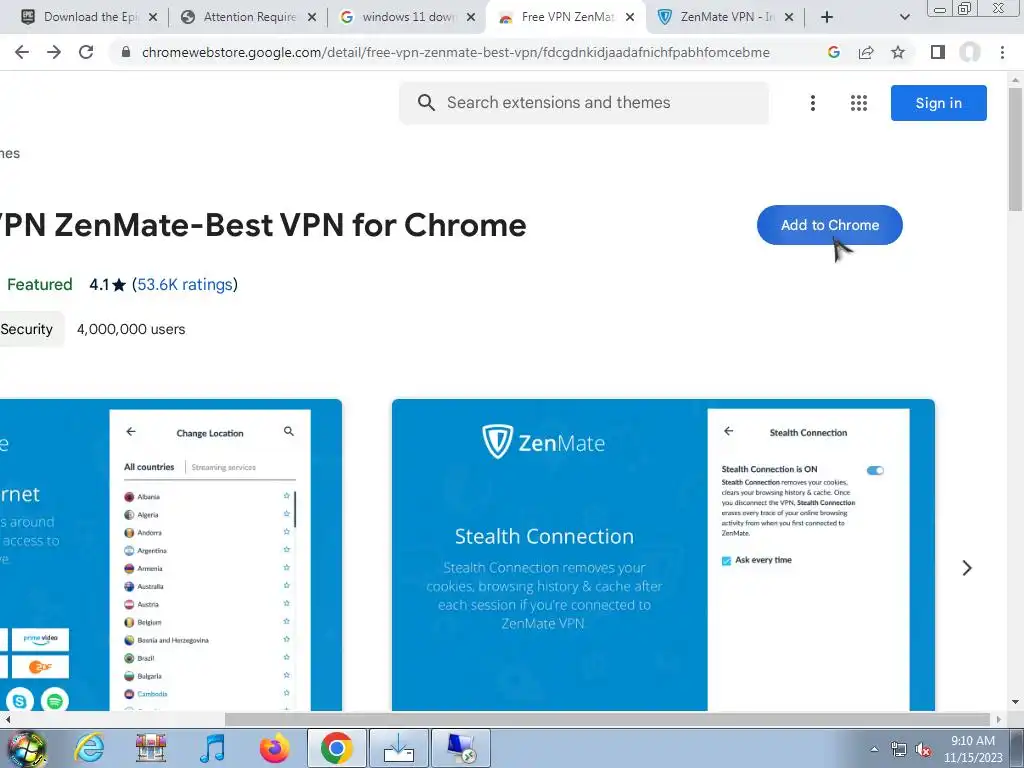Show hidden system tray icons

[874, 749]
